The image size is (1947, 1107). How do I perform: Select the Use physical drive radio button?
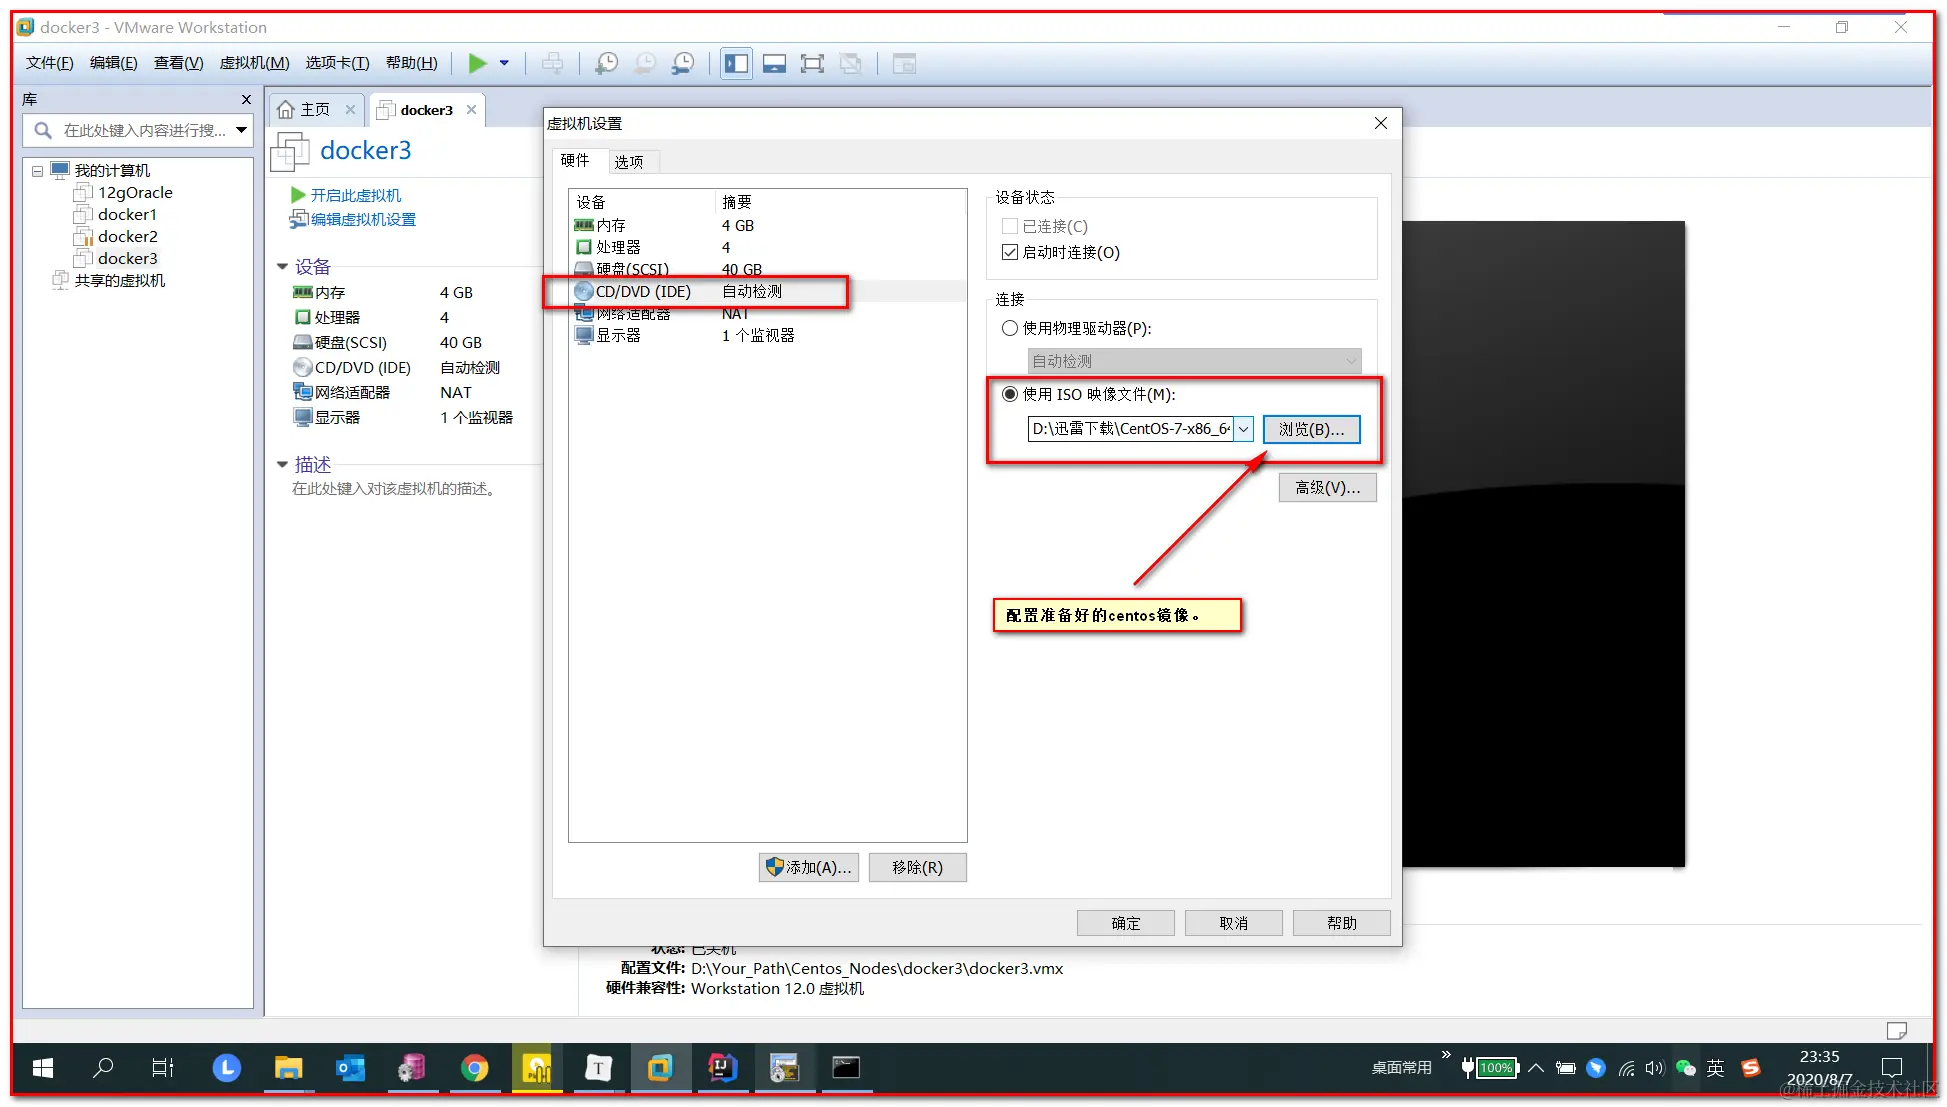(x=1010, y=328)
